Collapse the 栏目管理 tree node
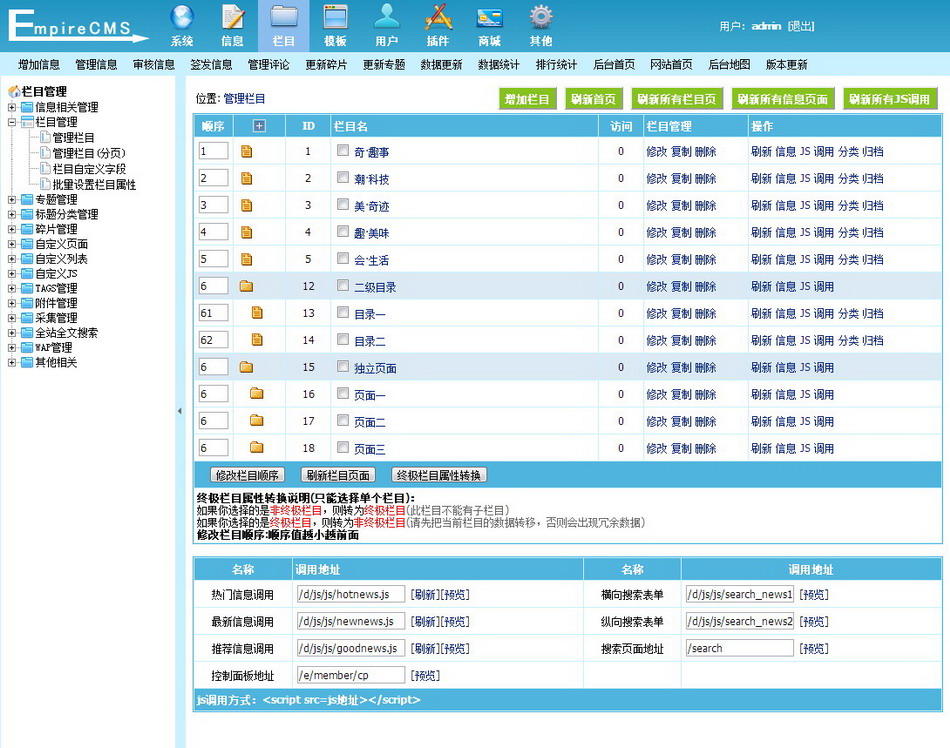 coord(12,122)
